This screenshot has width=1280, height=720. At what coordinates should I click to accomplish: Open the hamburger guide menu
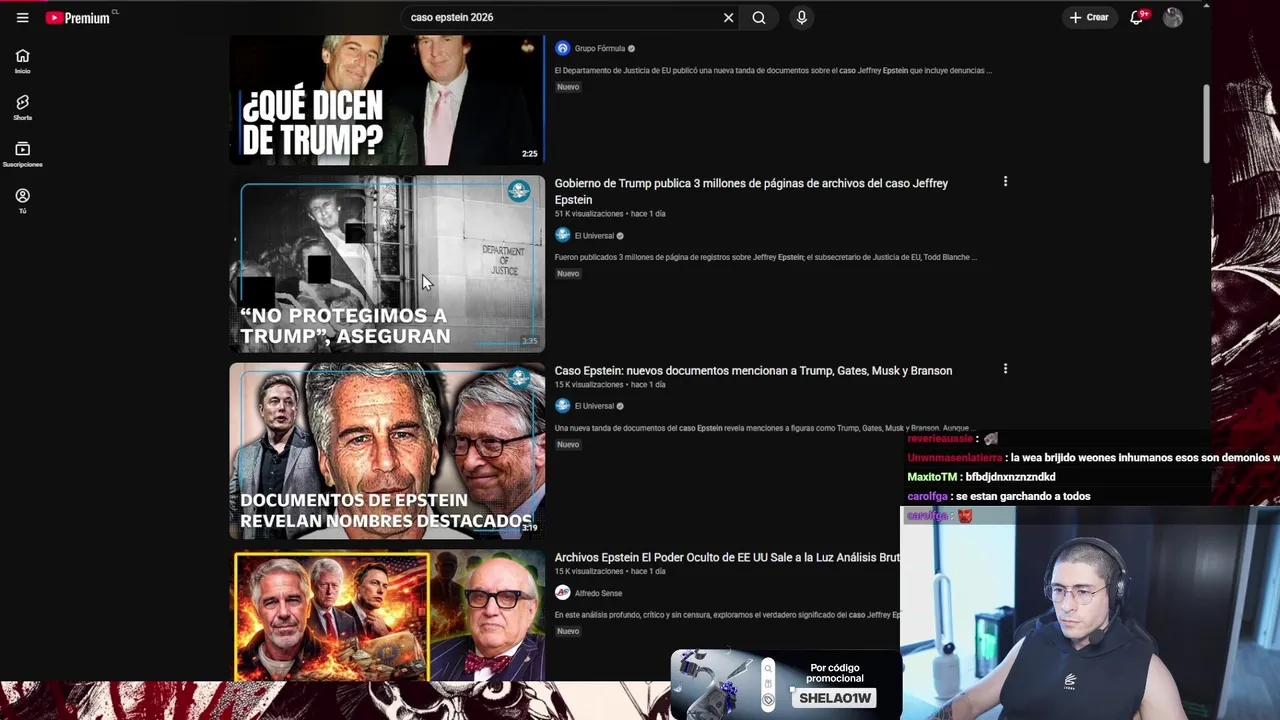coord(22,17)
